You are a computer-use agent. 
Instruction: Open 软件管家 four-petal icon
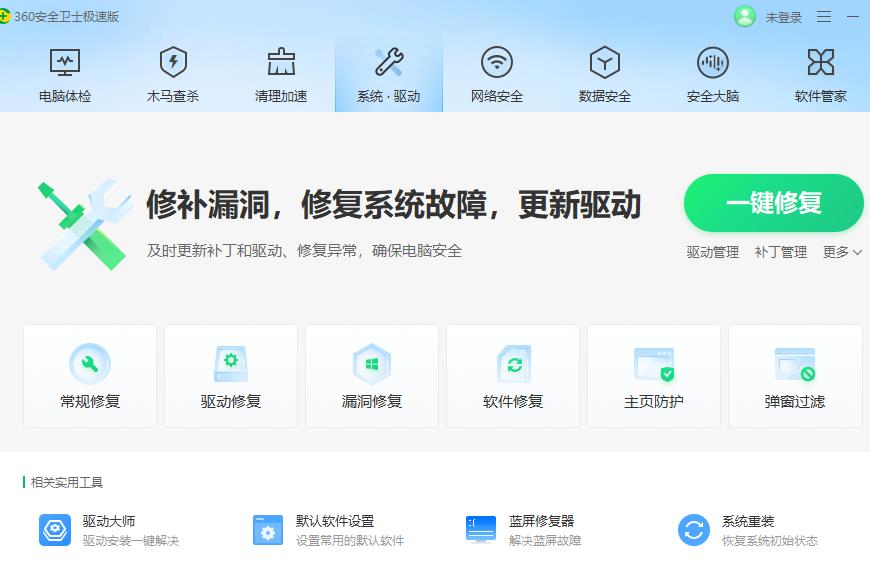click(821, 62)
